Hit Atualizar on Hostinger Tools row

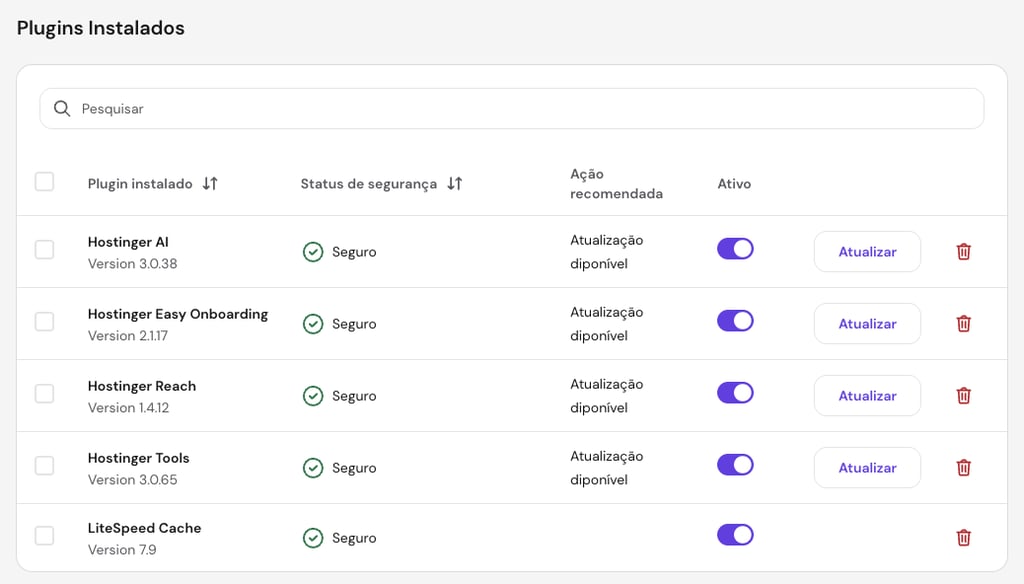(867, 468)
